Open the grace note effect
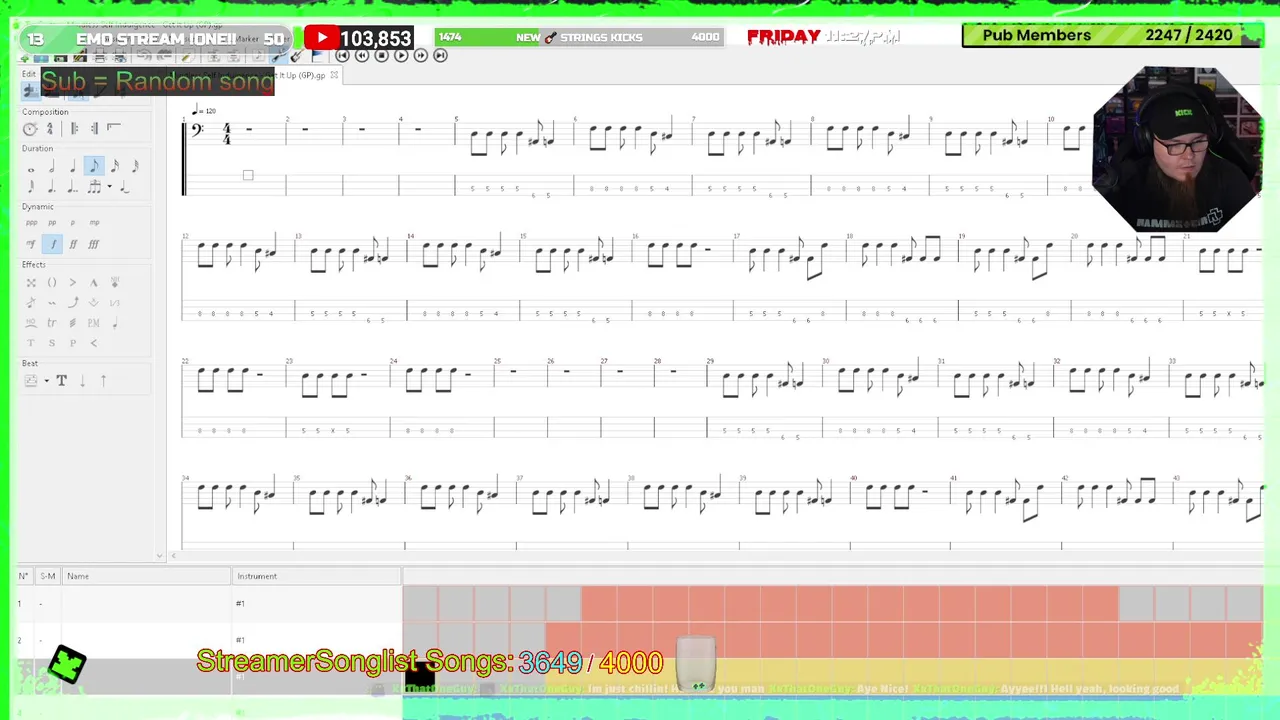Screen dimensions: 1280x720 point(31,303)
